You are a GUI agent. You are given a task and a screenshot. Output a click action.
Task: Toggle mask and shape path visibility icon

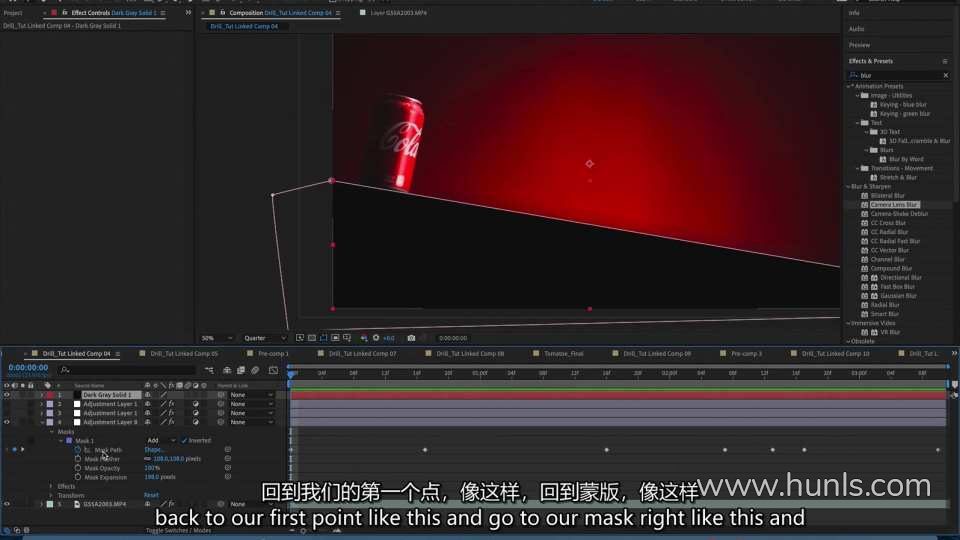(323, 338)
